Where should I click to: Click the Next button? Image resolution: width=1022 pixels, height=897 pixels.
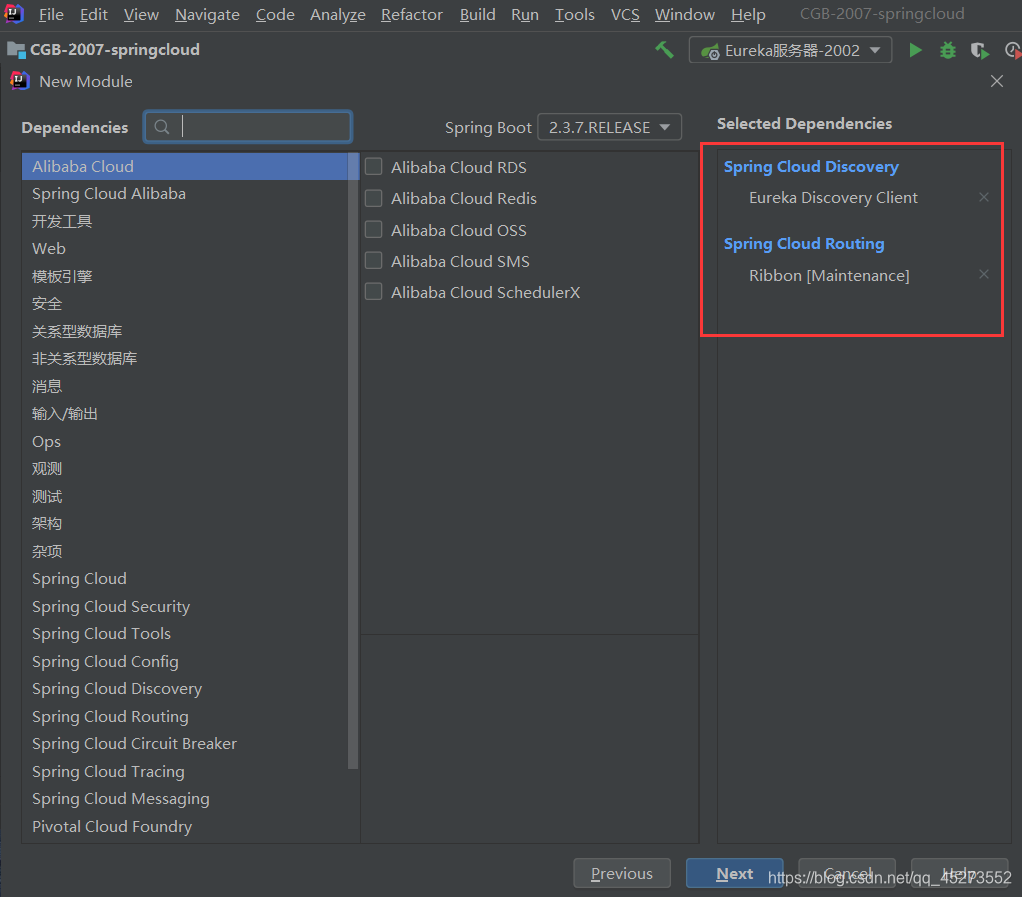pos(734,872)
